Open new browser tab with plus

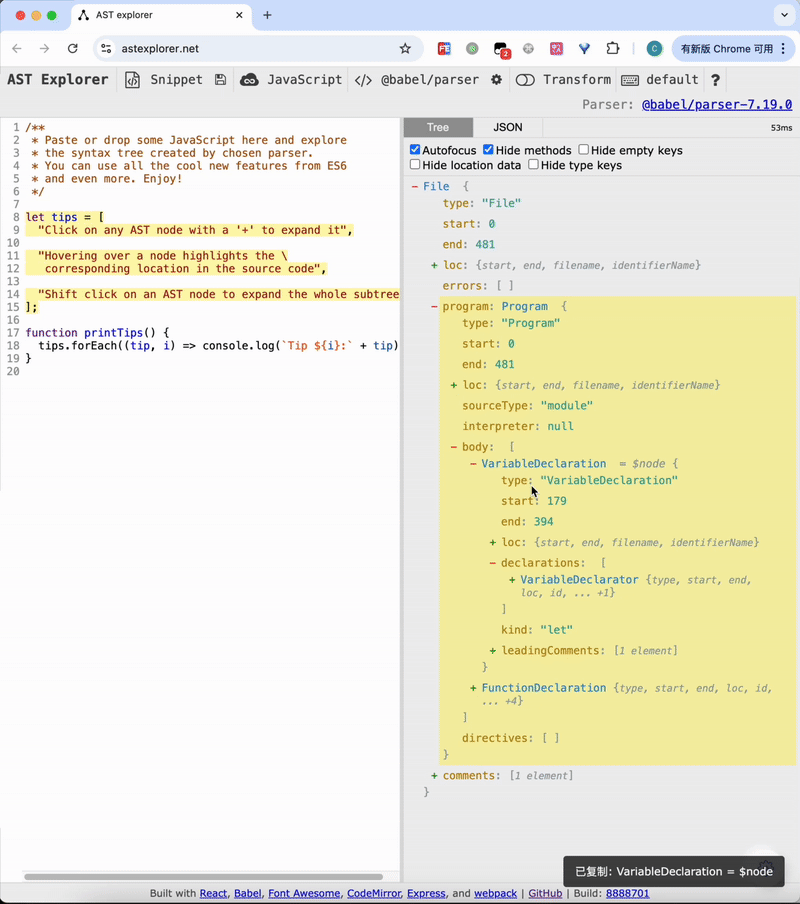tap(267, 15)
